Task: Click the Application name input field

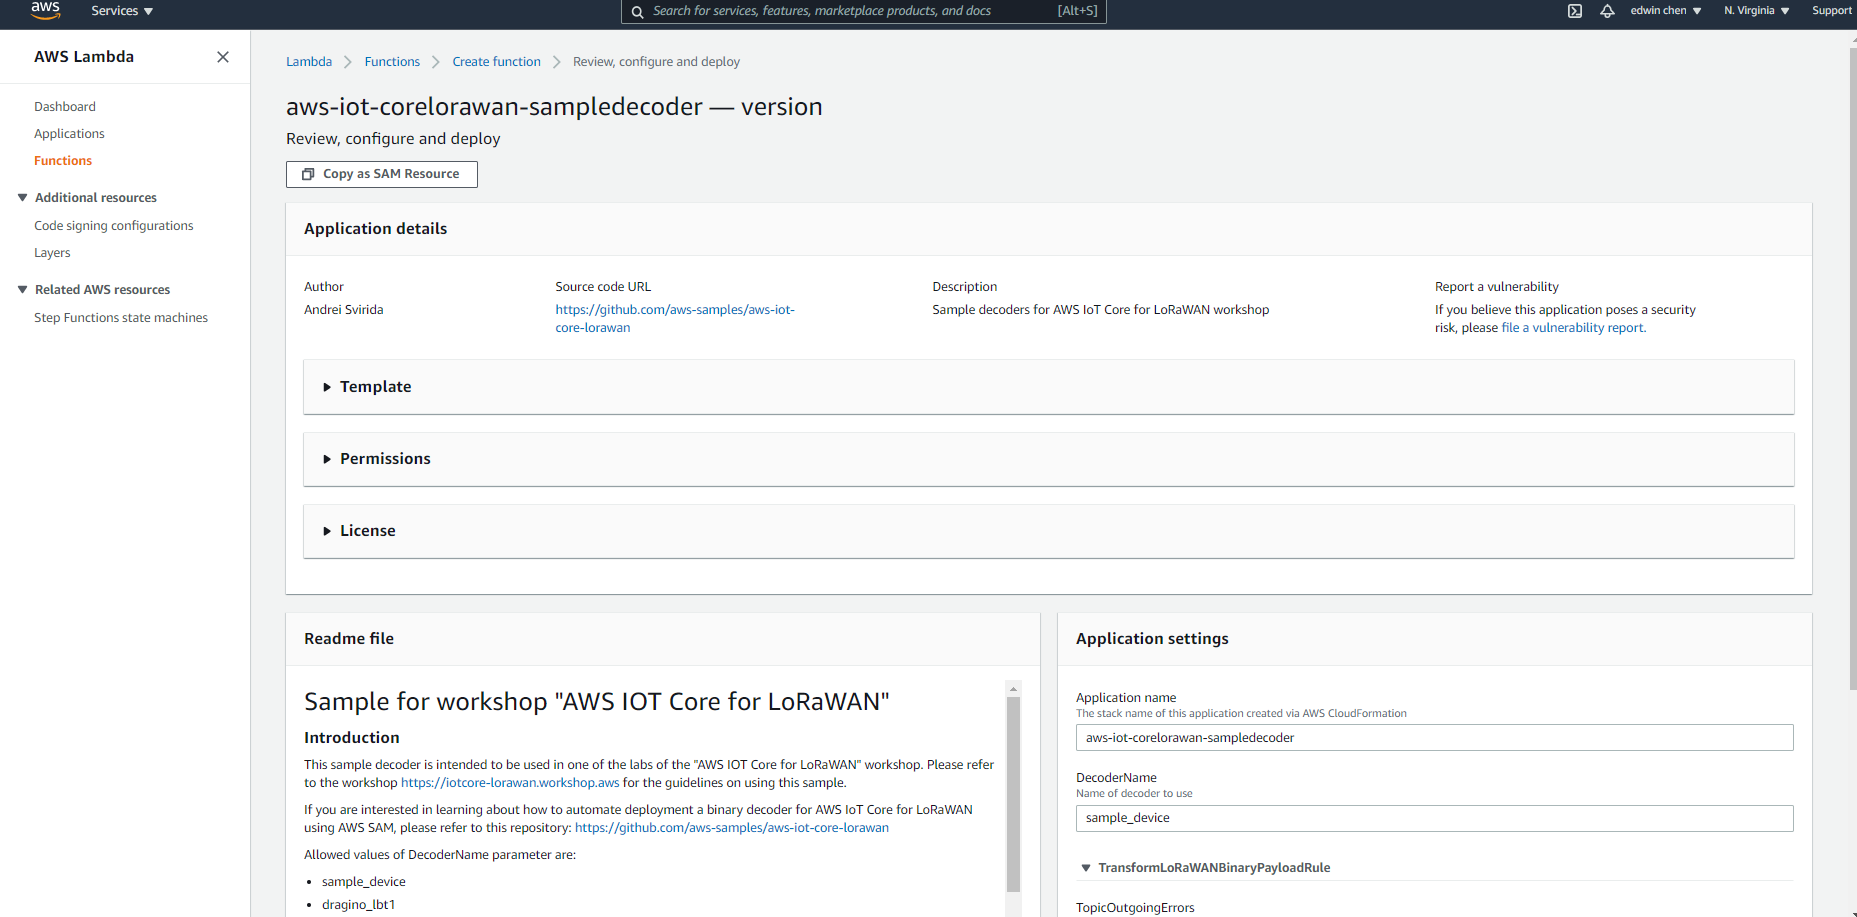Action: coord(1434,738)
